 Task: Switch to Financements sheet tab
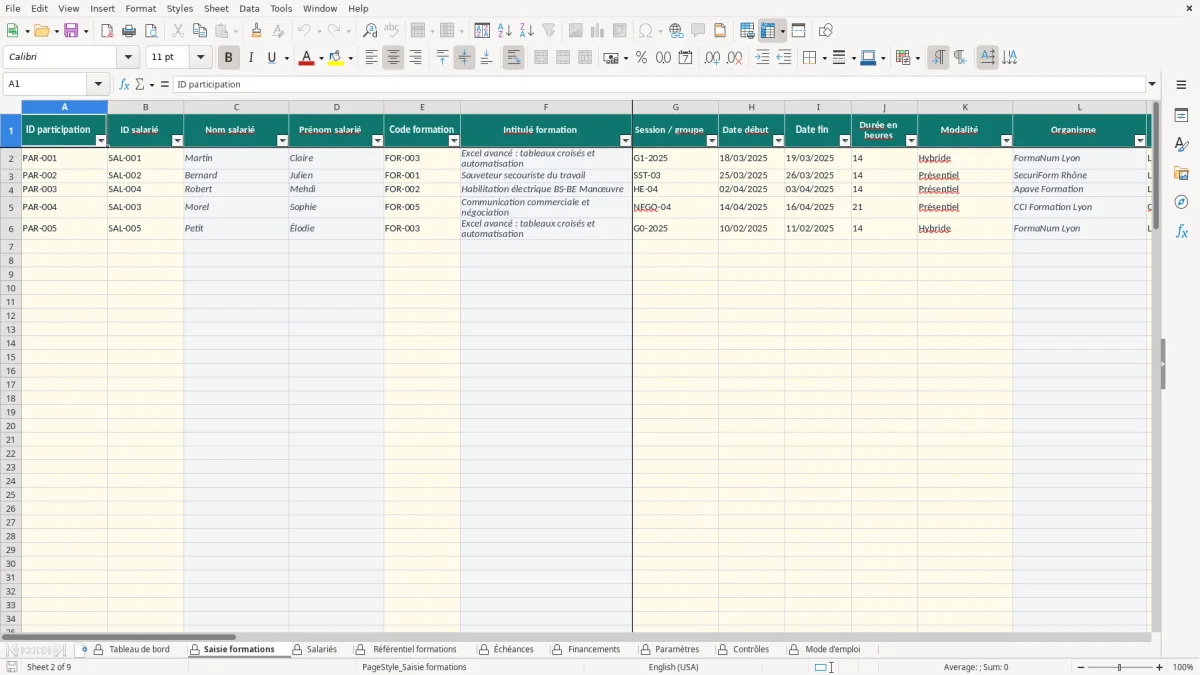(x=594, y=650)
